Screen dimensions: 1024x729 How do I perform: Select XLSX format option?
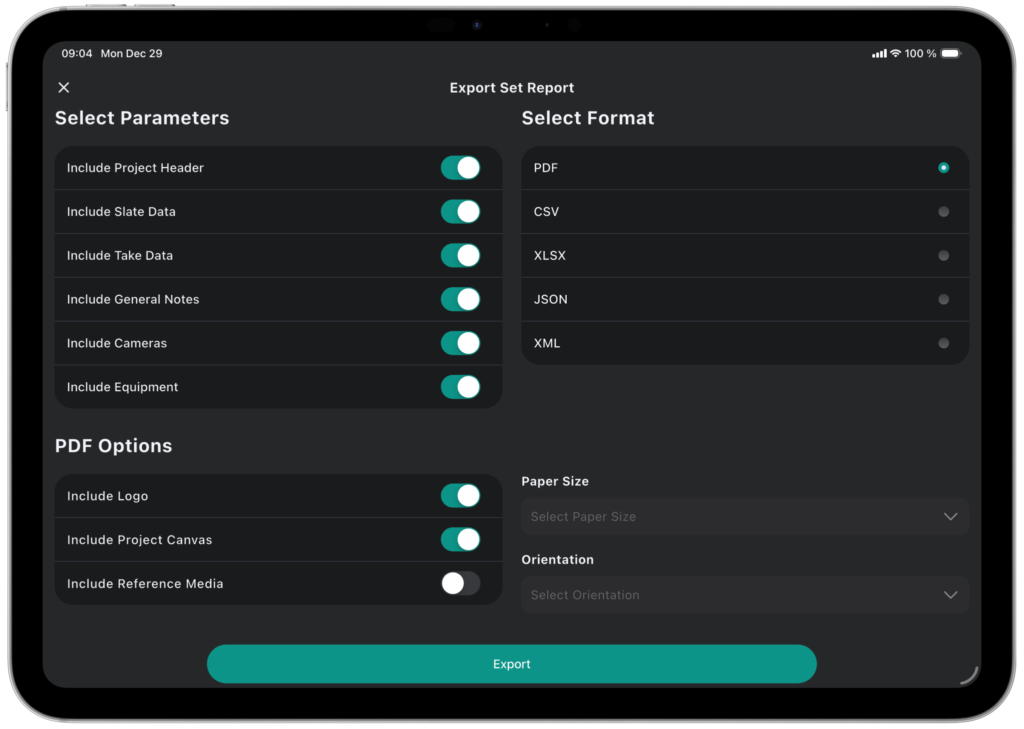(x=943, y=256)
